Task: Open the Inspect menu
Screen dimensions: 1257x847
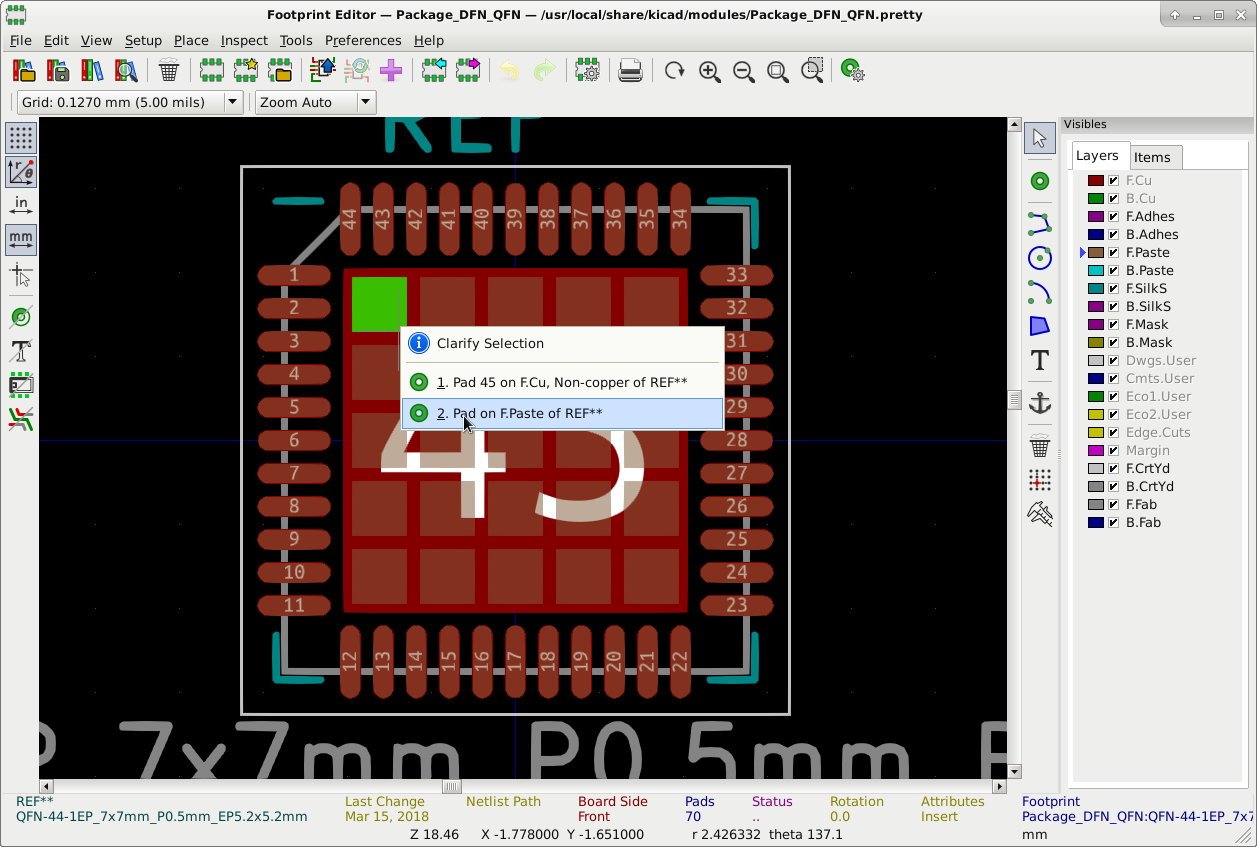Action: point(244,41)
